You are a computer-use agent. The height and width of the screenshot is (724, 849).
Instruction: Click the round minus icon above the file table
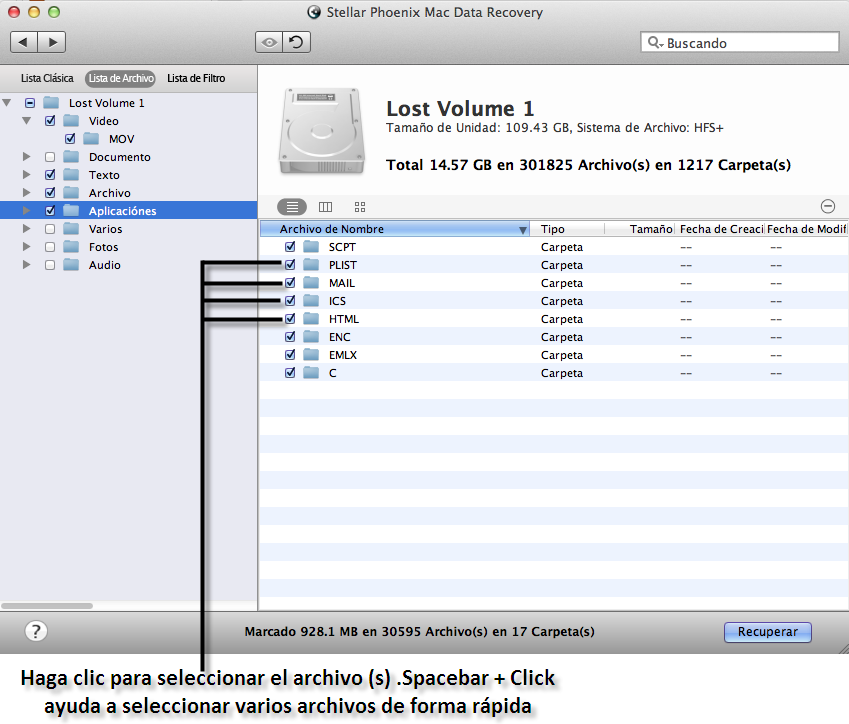[x=827, y=206]
